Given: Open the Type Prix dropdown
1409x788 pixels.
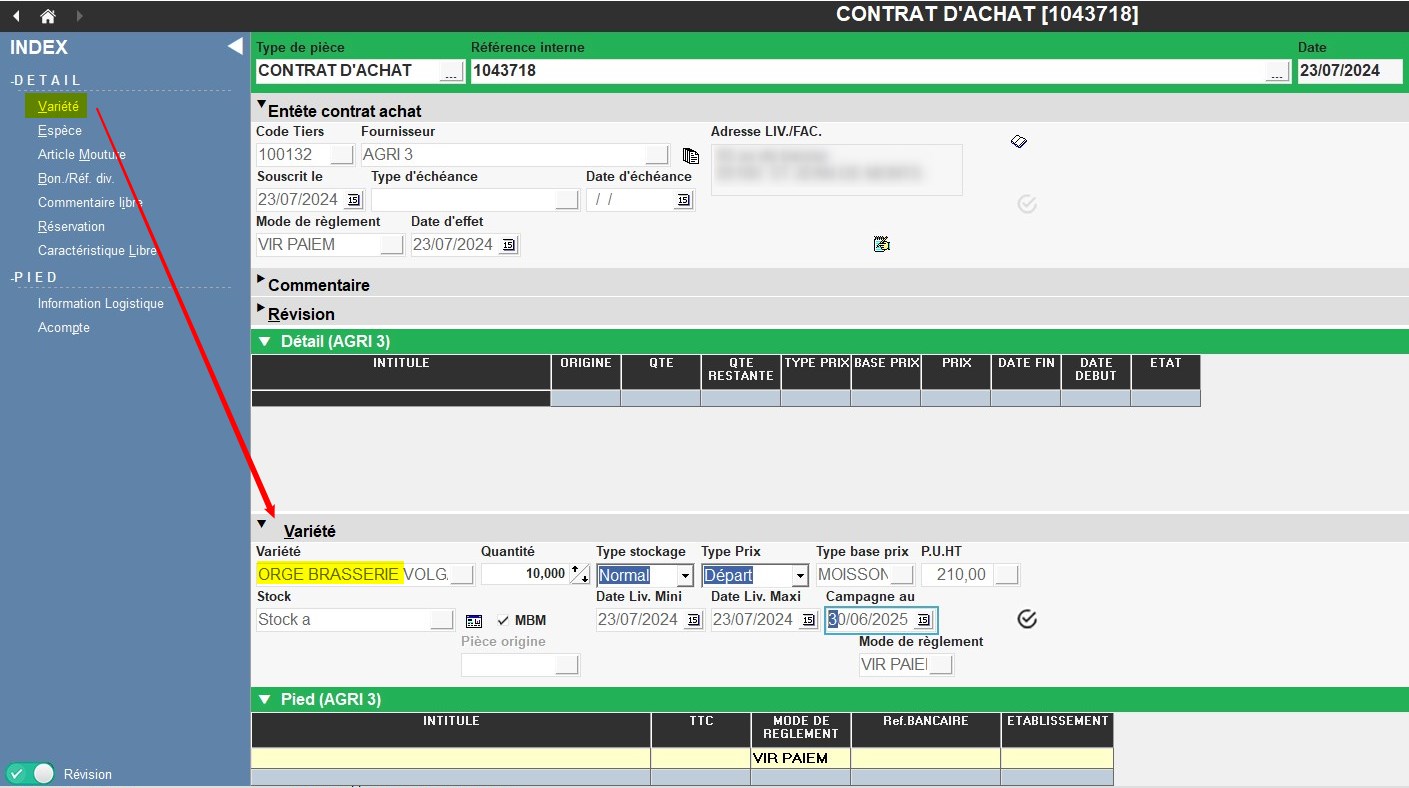Looking at the screenshot, I should [x=799, y=575].
